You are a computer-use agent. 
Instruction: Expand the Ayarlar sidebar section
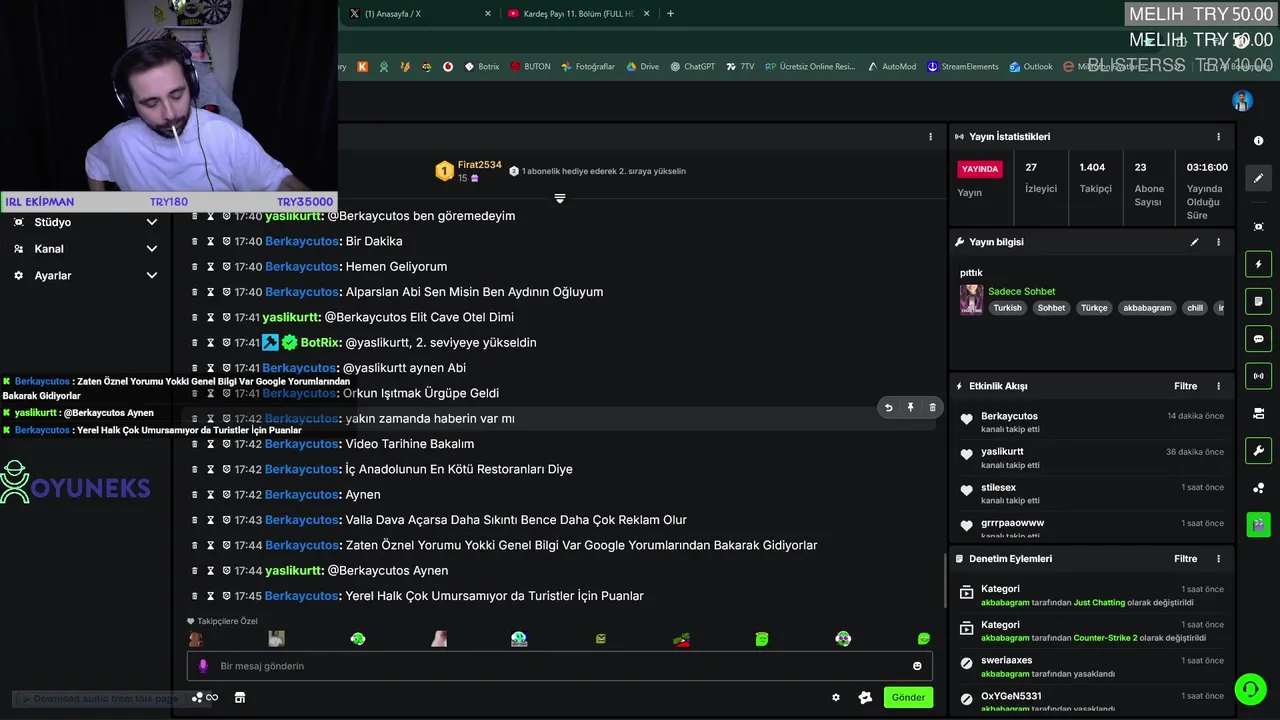coord(85,275)
